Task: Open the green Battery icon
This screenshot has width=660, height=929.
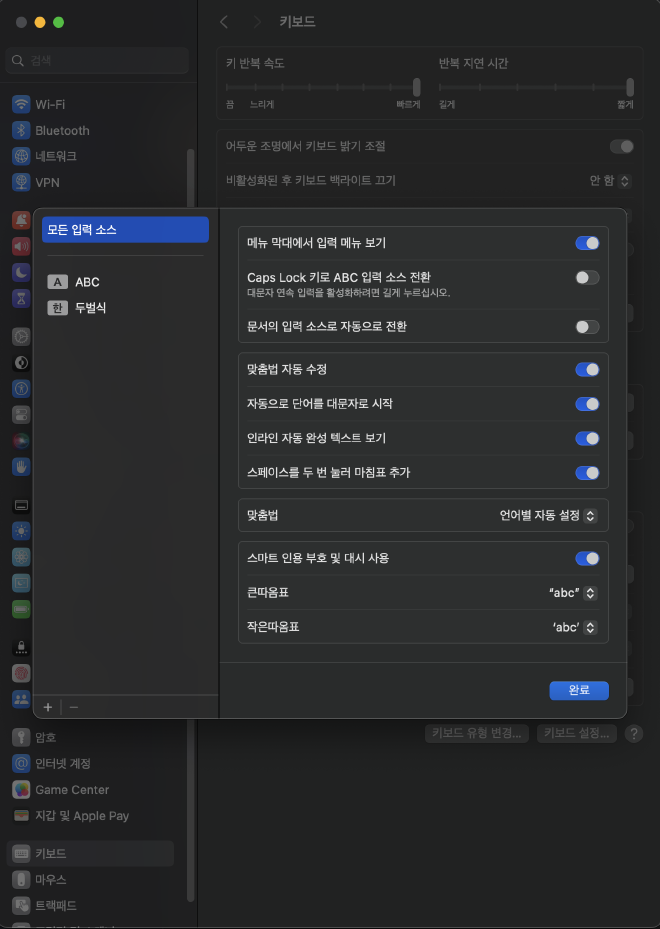Action: (21, 609)
